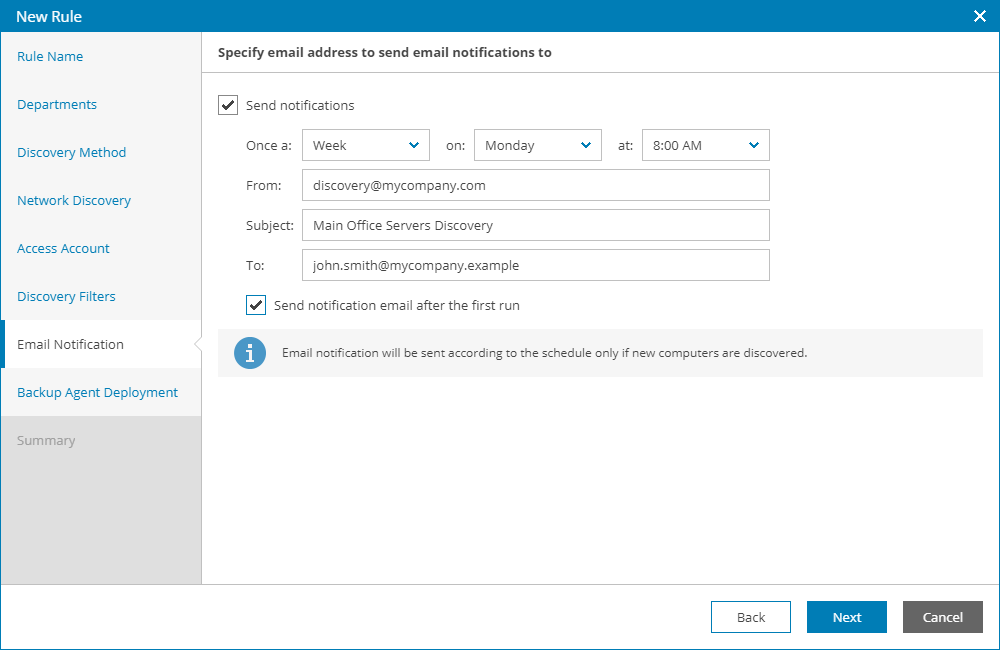Open the Access Account step

(x=63, y=249)
